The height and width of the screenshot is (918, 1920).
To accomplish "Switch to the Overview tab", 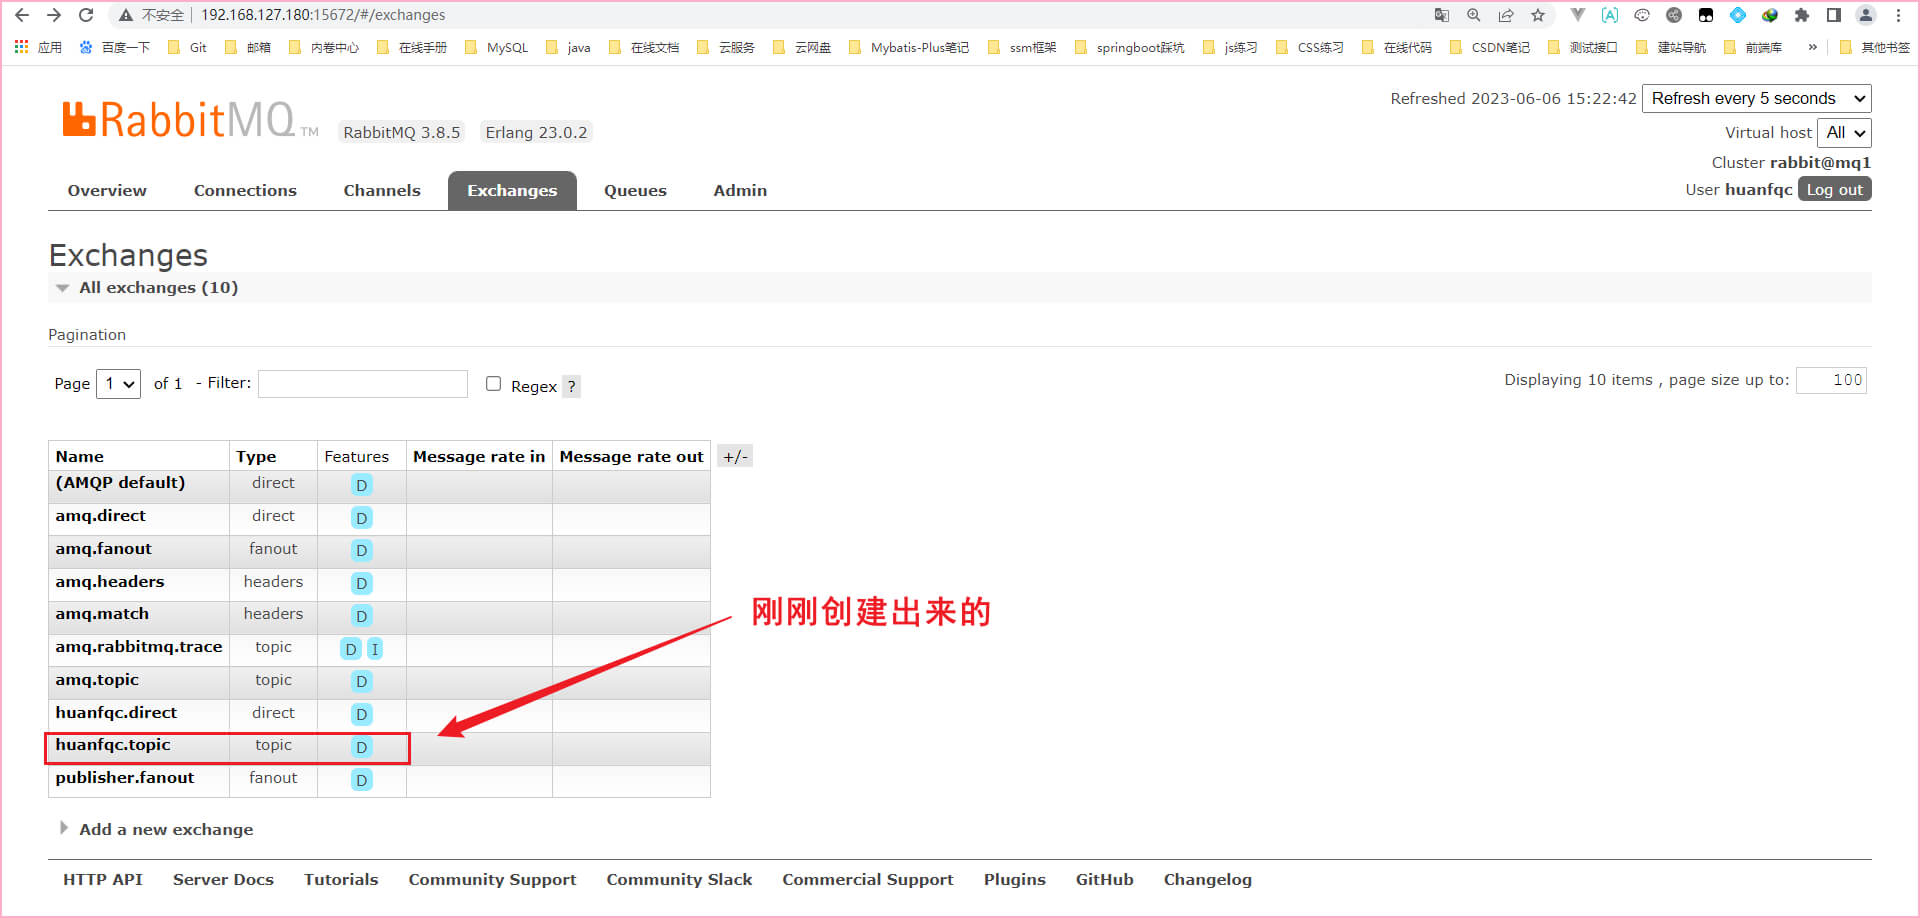I will 107,190.
